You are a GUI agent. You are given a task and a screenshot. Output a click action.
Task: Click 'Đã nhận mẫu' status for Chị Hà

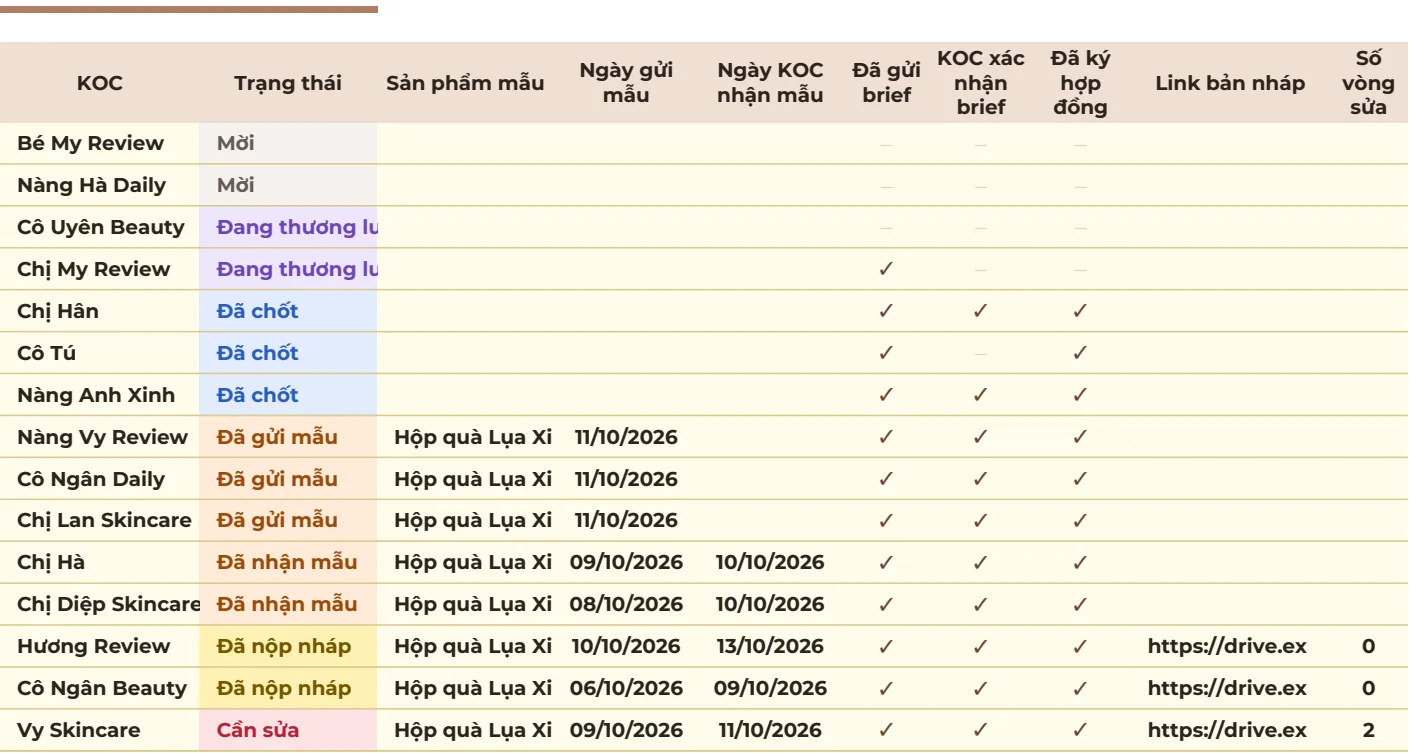(287, 562)
